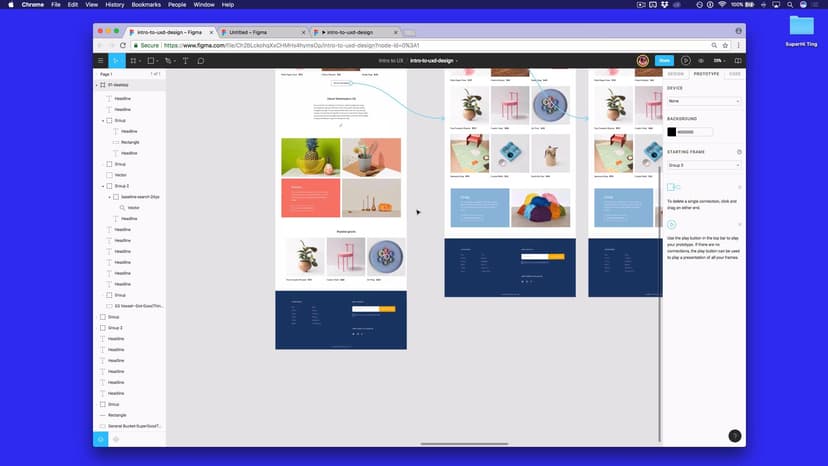
Task: Select the Text tool
Action: (186, 61)
